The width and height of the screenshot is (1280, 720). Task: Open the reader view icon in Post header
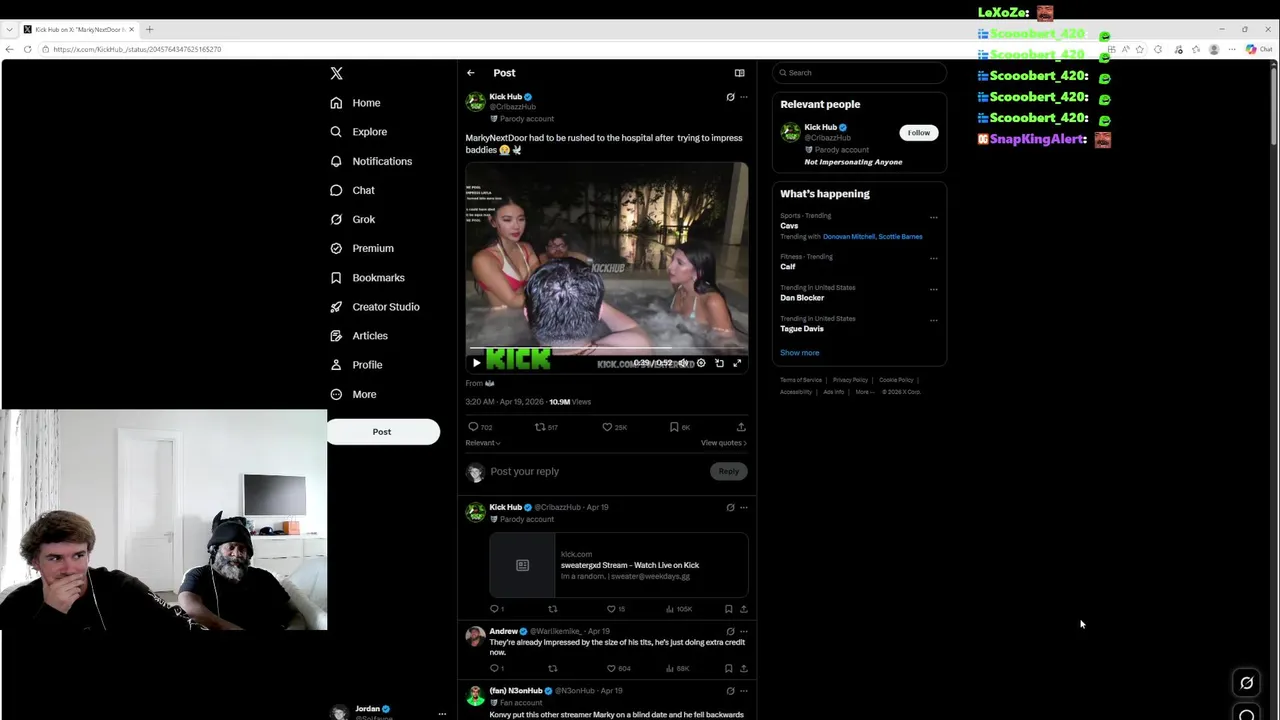coord(739,73)
